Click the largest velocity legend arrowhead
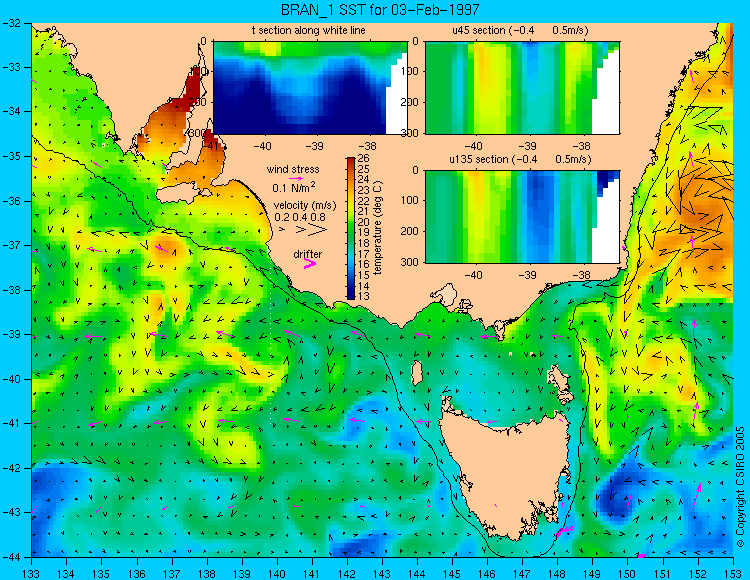Image resolution: width=750 pixels, height=580 pixels. (x=318, y=230)
